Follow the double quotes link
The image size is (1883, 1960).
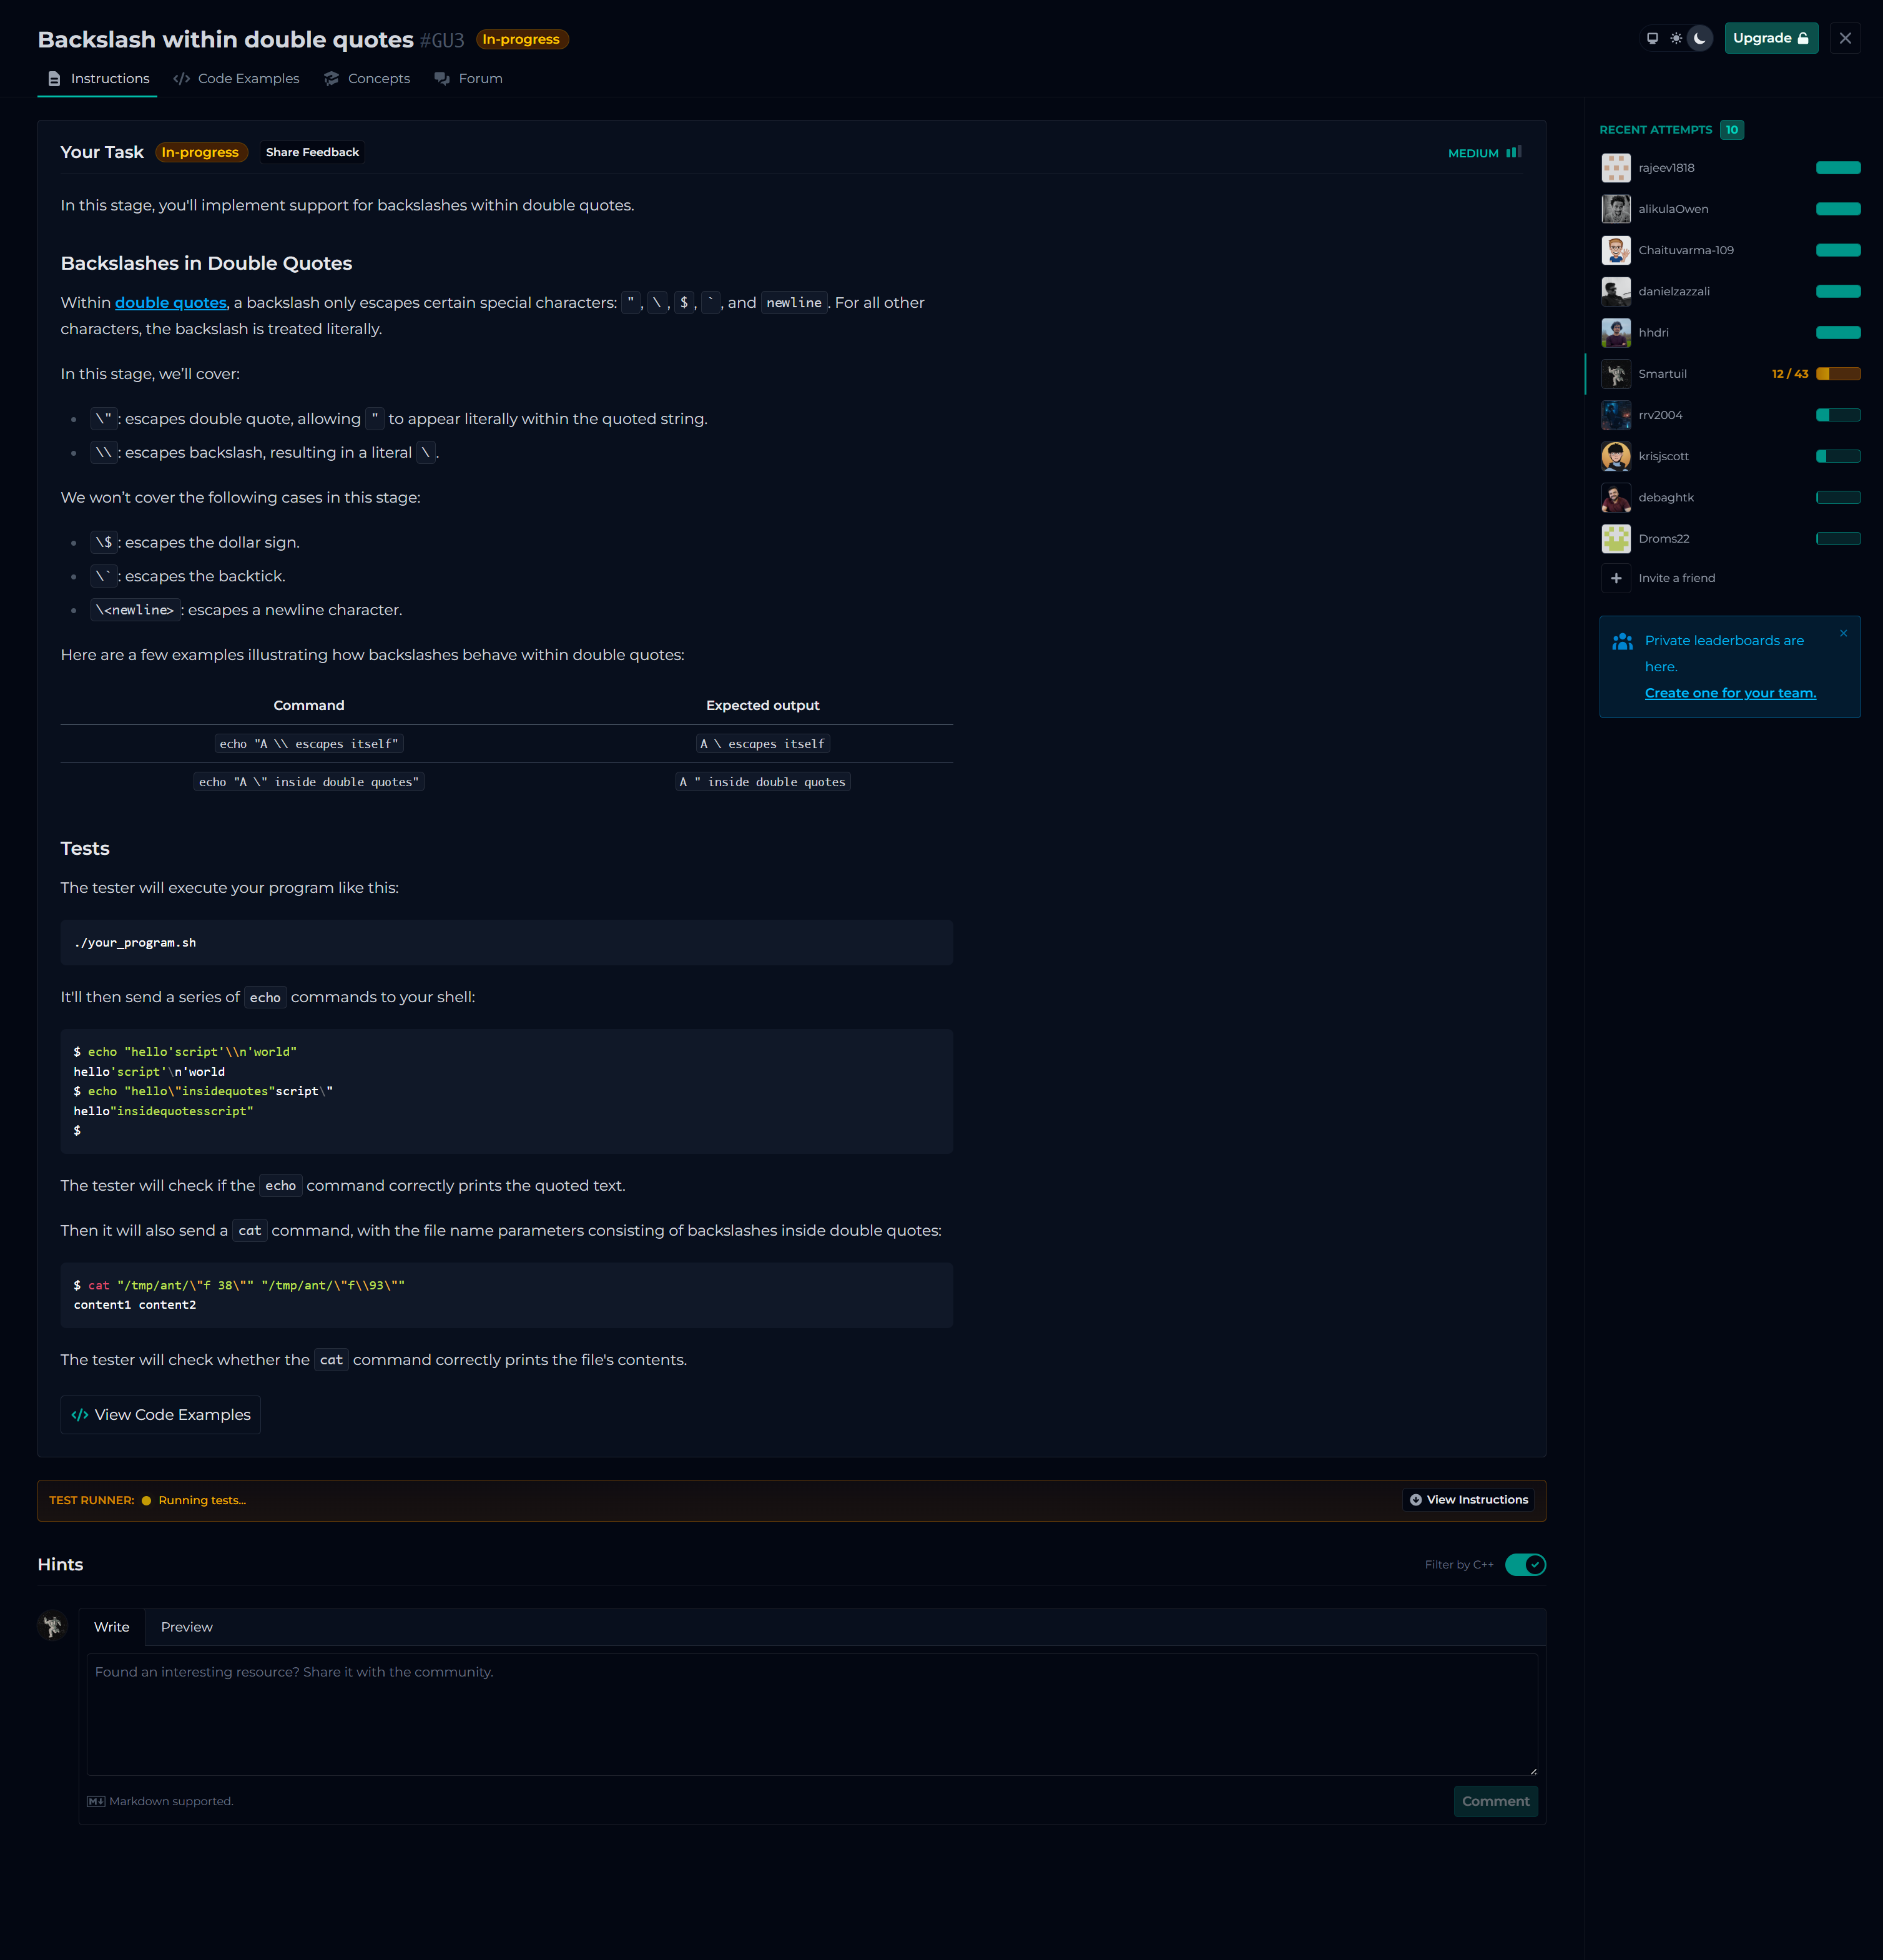point(170,303)
